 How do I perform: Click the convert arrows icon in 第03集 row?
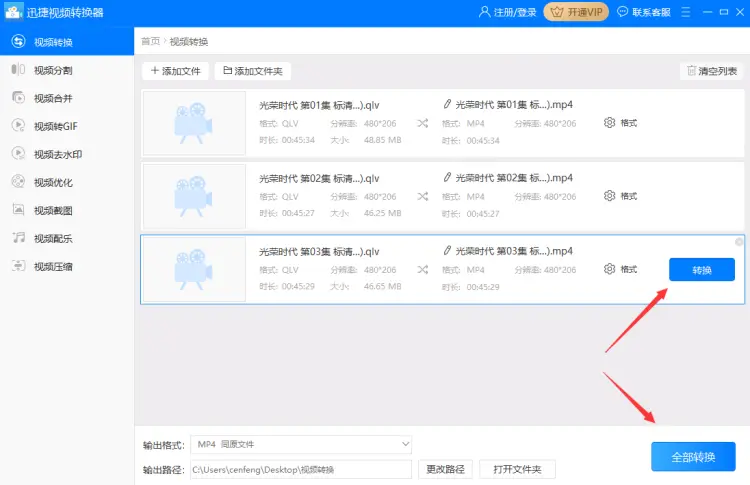[x=422, y=270]
